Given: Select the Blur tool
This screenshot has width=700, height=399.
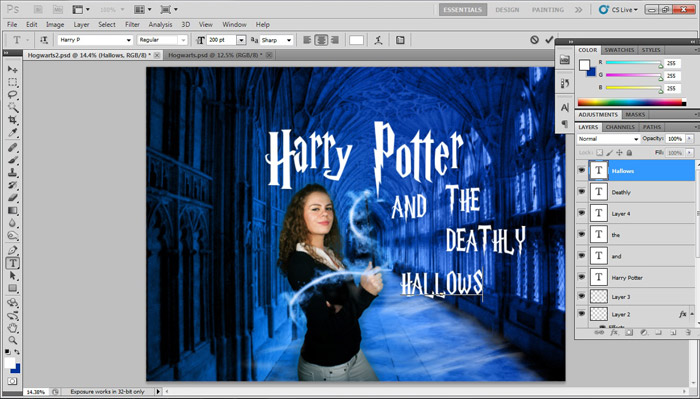Looking at the screenshot, I should tap(12, 223).
